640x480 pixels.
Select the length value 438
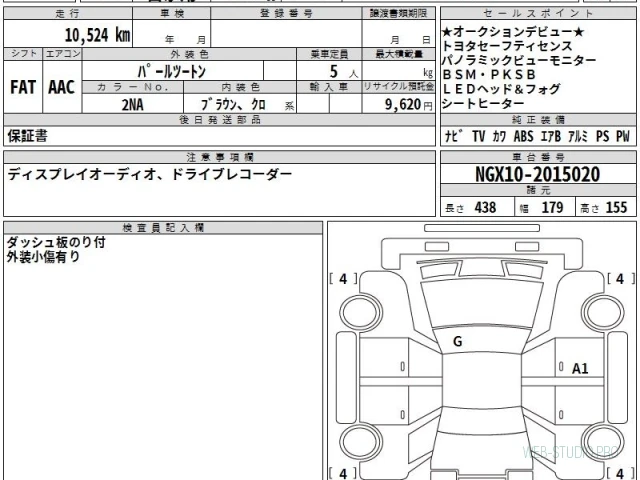(x=485, y=207)
